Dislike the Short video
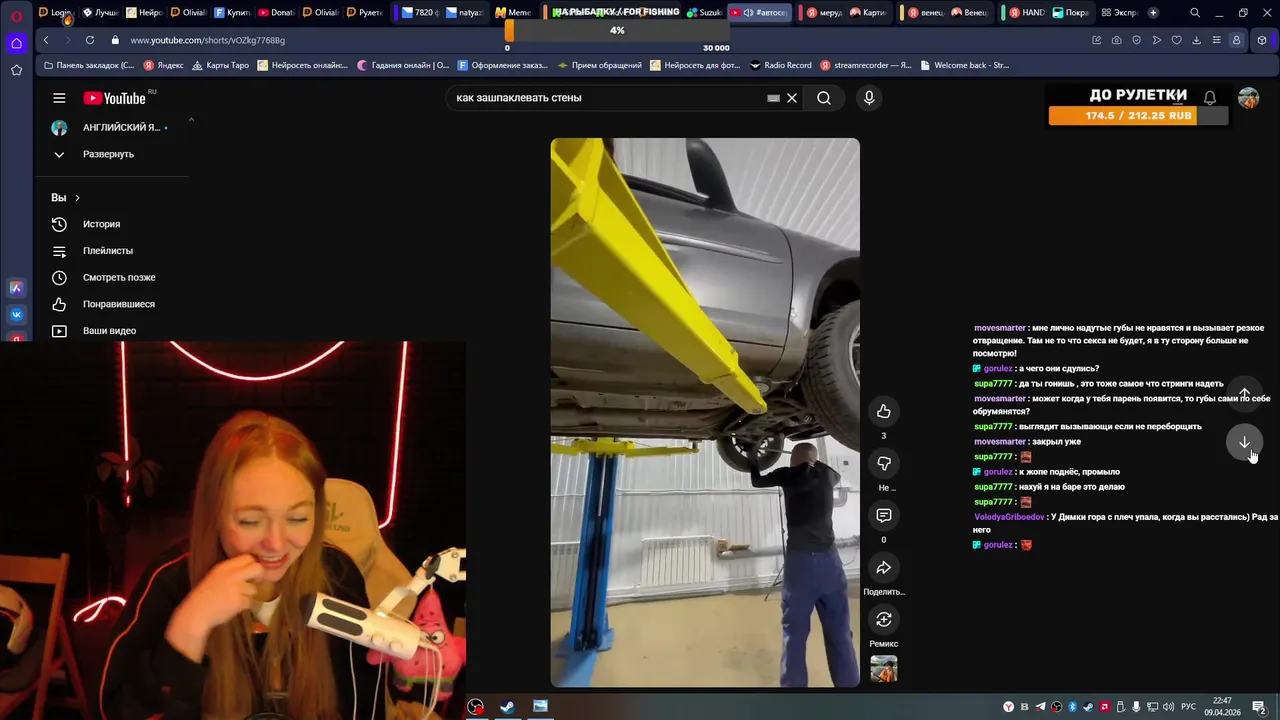This screenshot has height=720, width=1280. (x=884, y=464)
